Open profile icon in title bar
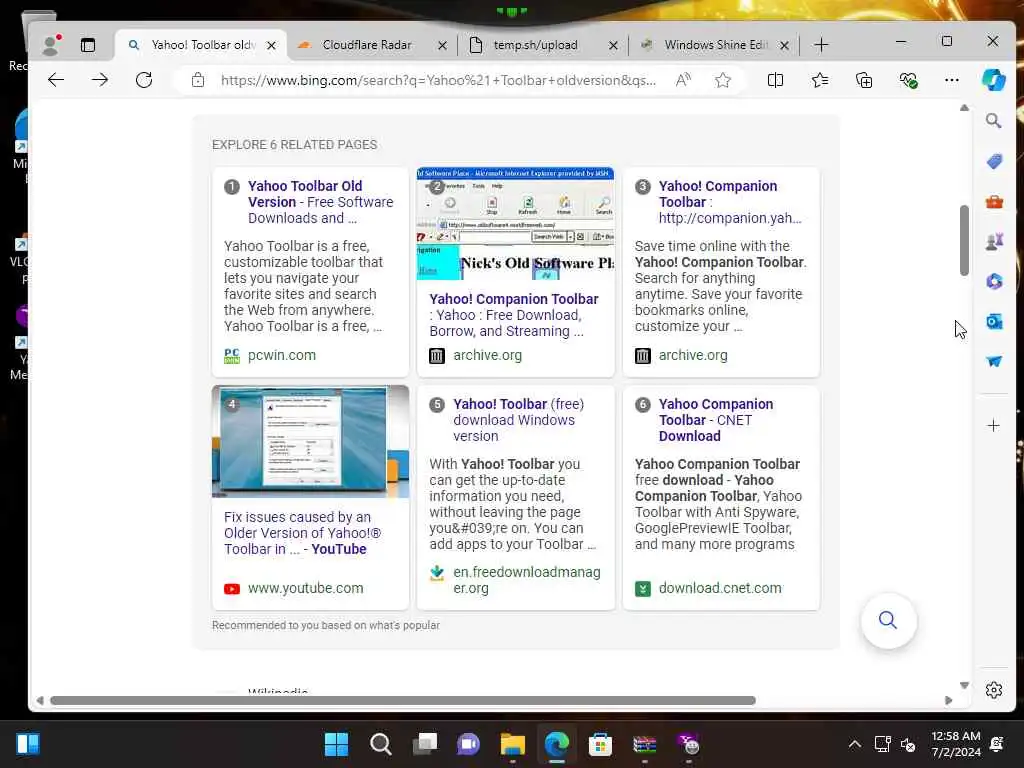Viewport: 1024px width, 768px height. (51, 44)
